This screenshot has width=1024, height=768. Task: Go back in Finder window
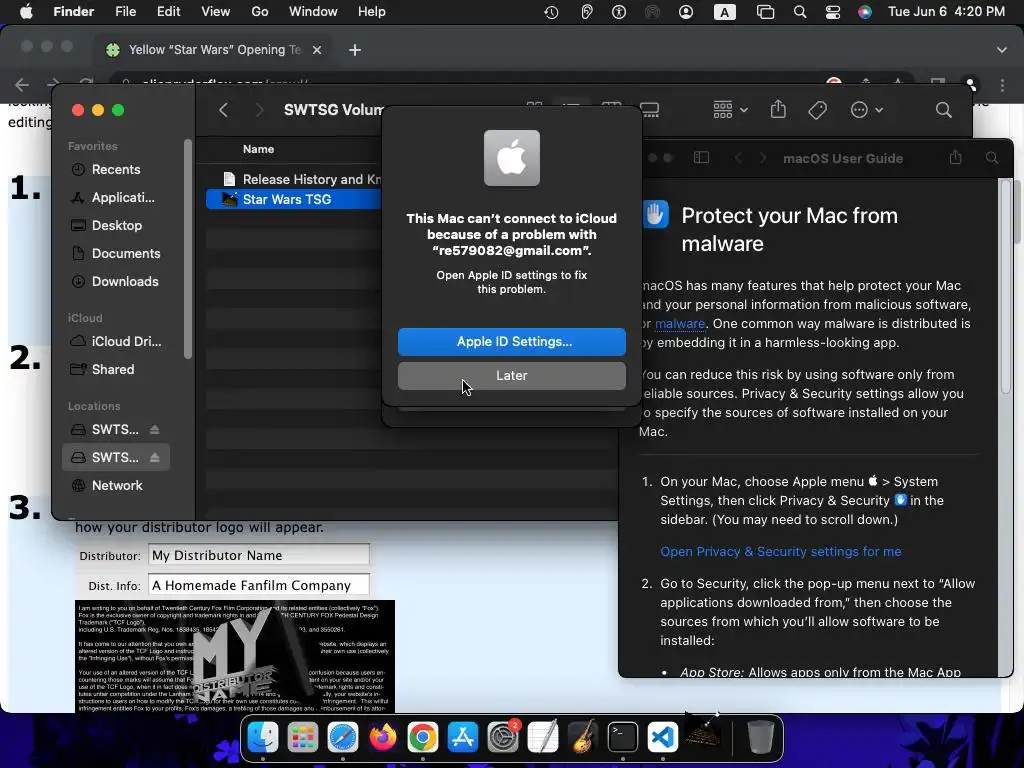click(x=223, y=110)
